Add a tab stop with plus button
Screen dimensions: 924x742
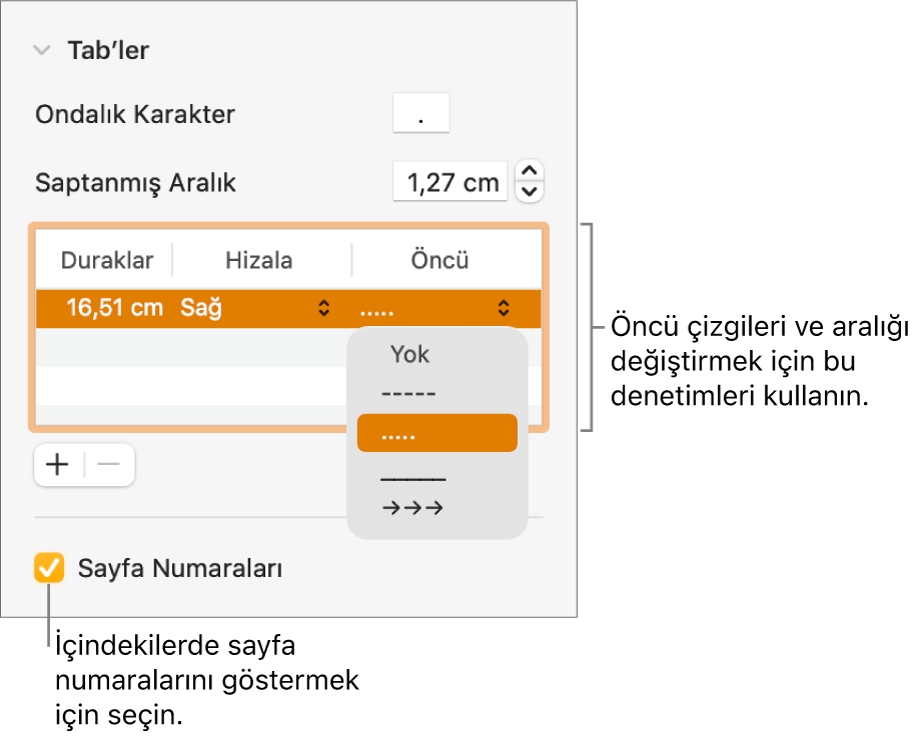tap(58, 465)
